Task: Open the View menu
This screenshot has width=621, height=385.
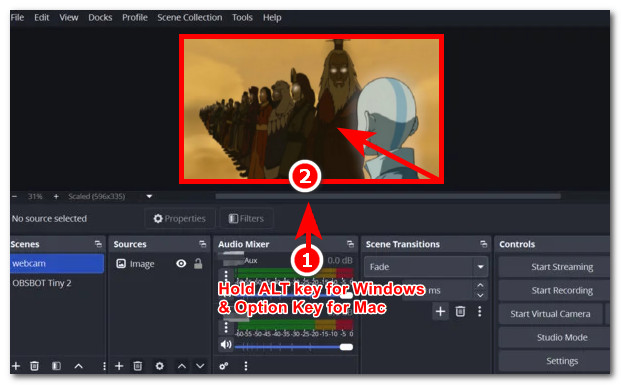Action: 69,17
